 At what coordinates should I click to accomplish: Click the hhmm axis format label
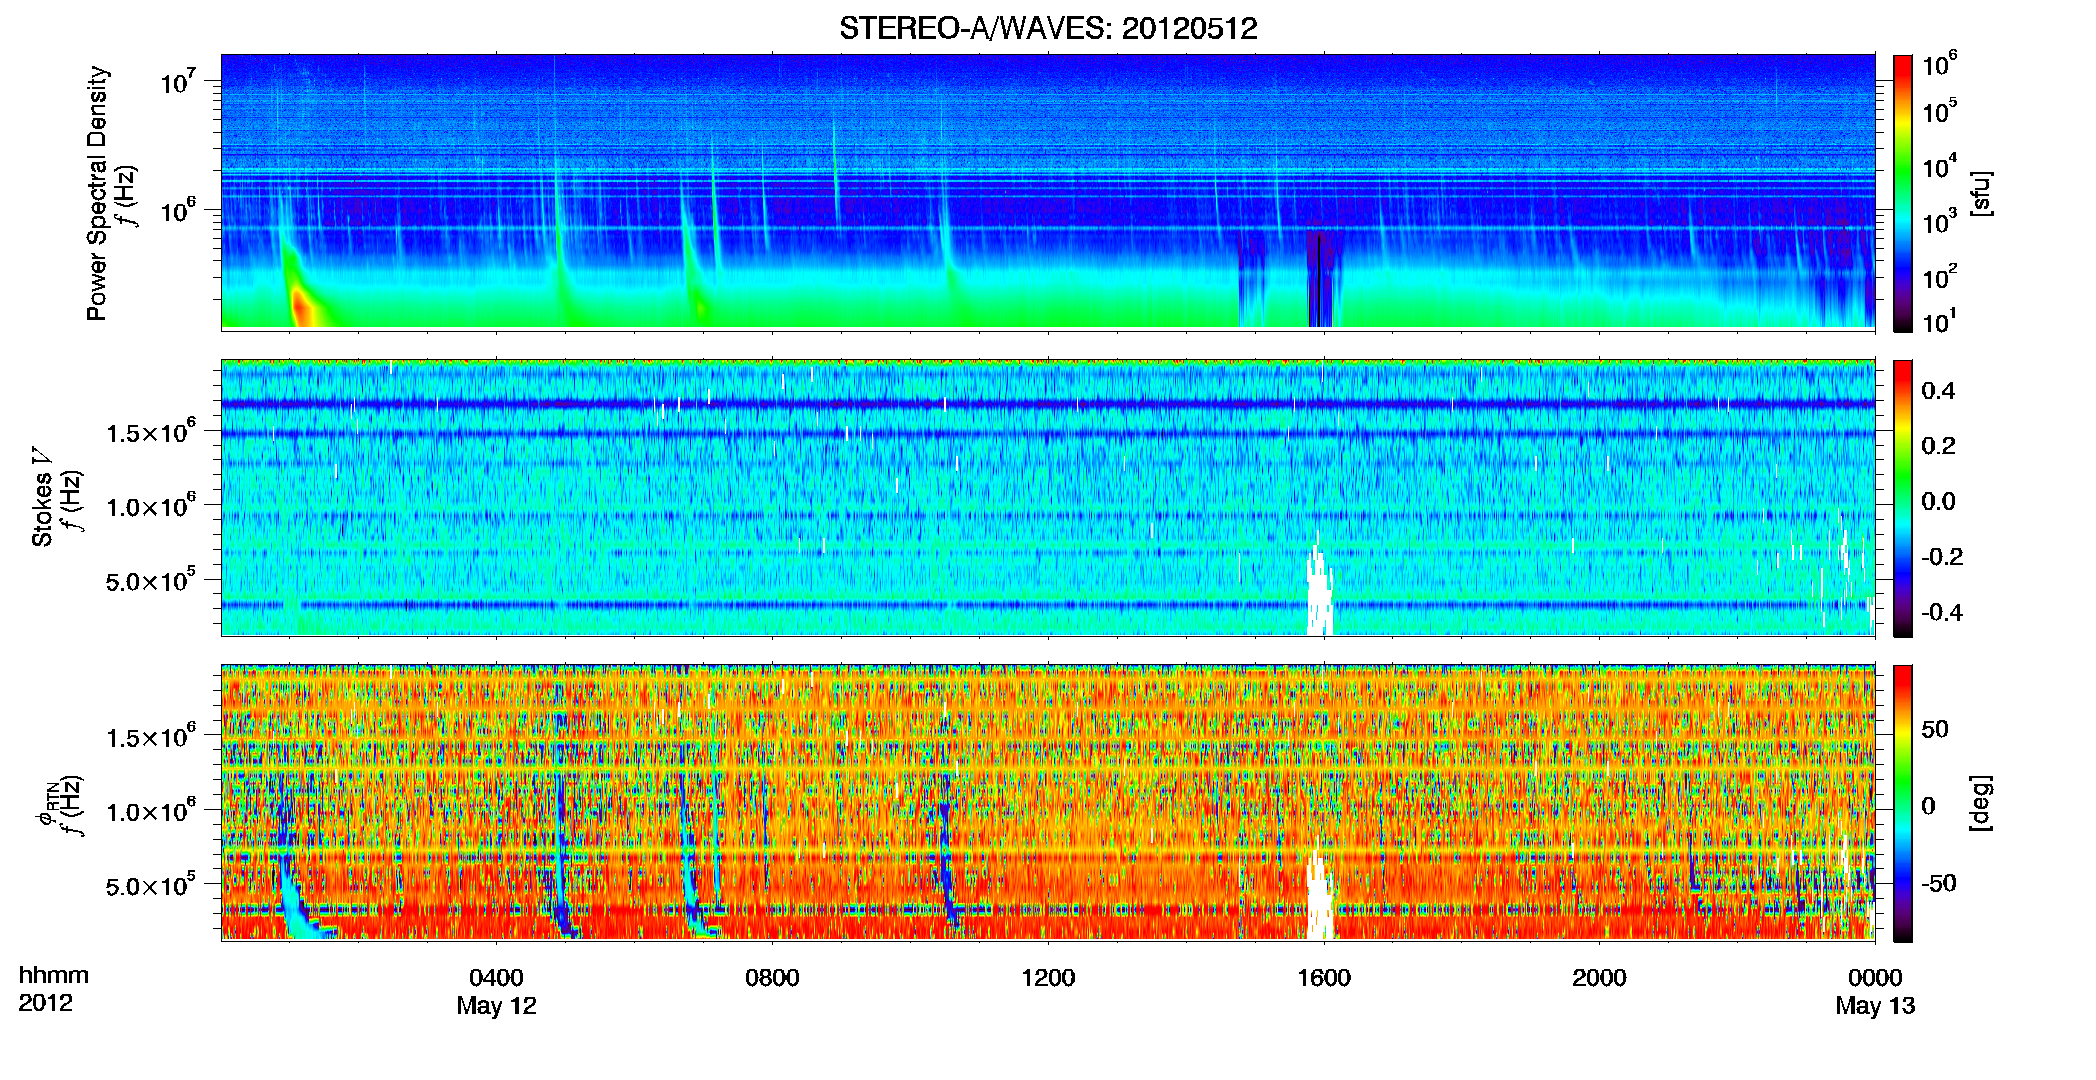[x=53, y=975]
